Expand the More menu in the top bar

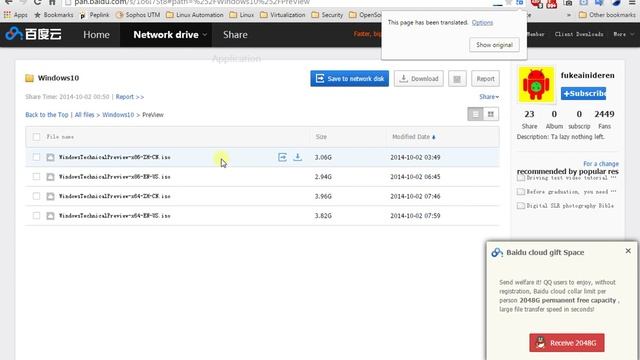pyautogui.click(x=623, y=34)
